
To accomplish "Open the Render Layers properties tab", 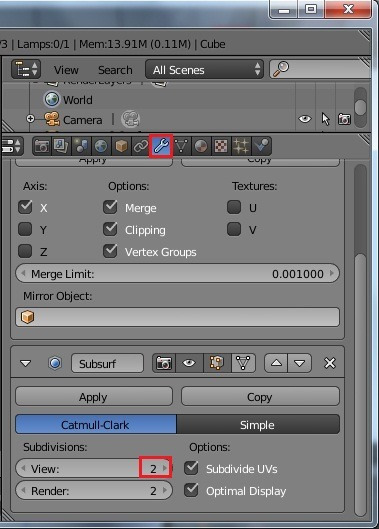I will point(61,146).
